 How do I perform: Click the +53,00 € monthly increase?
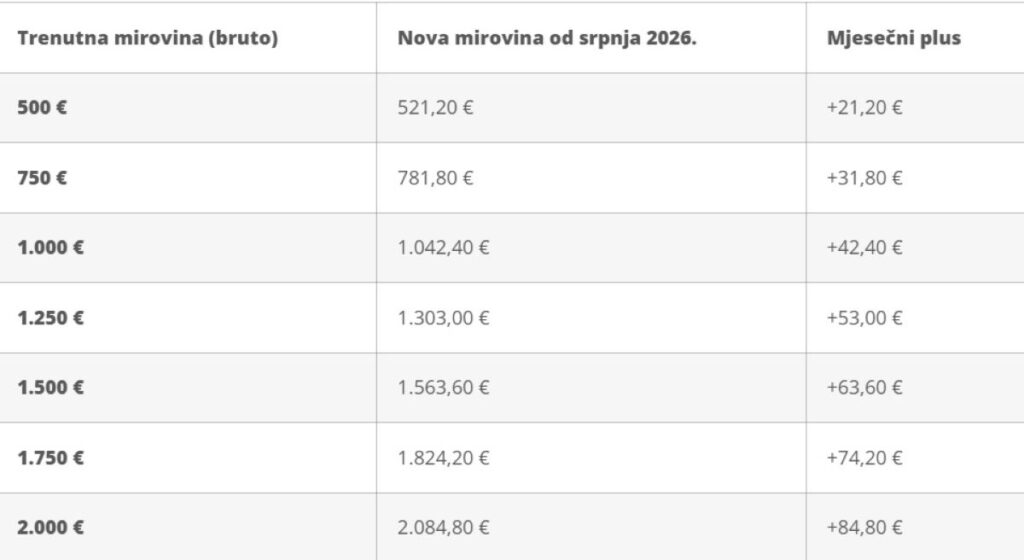pos(864,318)
